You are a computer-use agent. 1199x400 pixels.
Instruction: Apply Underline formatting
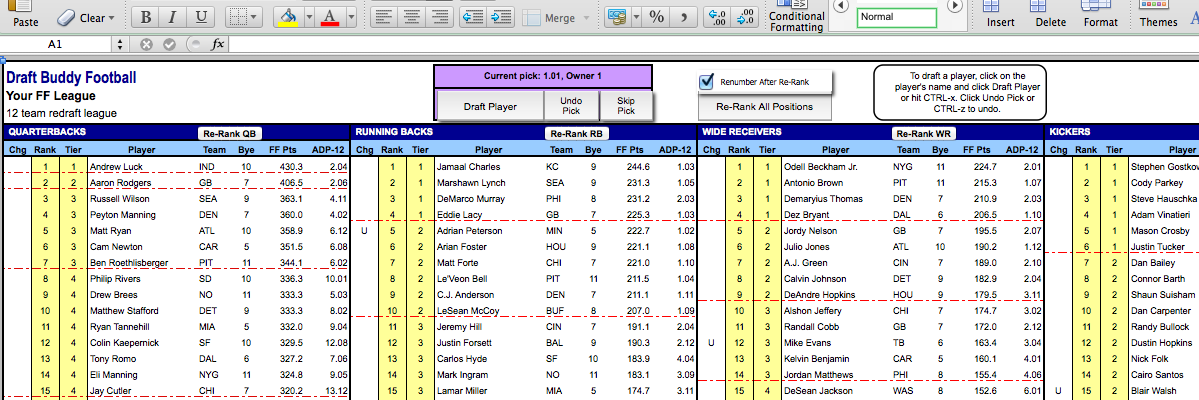201,18
